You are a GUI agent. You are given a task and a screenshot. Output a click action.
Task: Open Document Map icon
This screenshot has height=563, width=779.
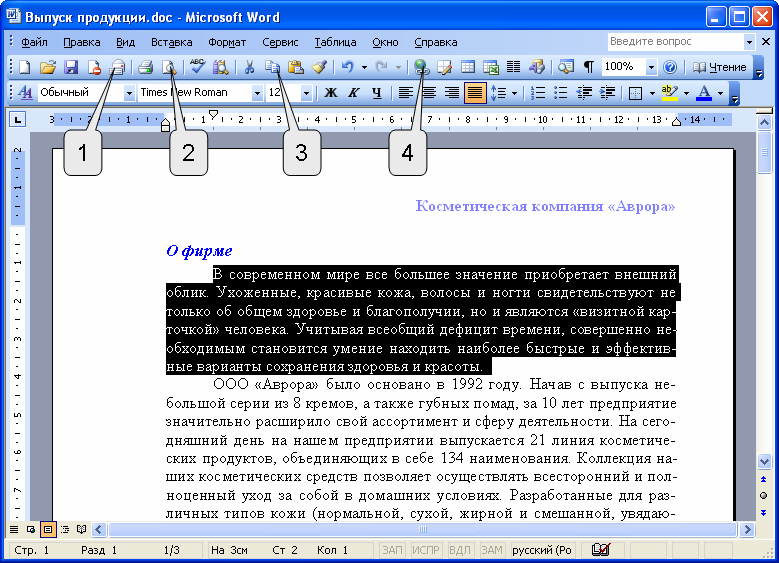tap(565, 67)
